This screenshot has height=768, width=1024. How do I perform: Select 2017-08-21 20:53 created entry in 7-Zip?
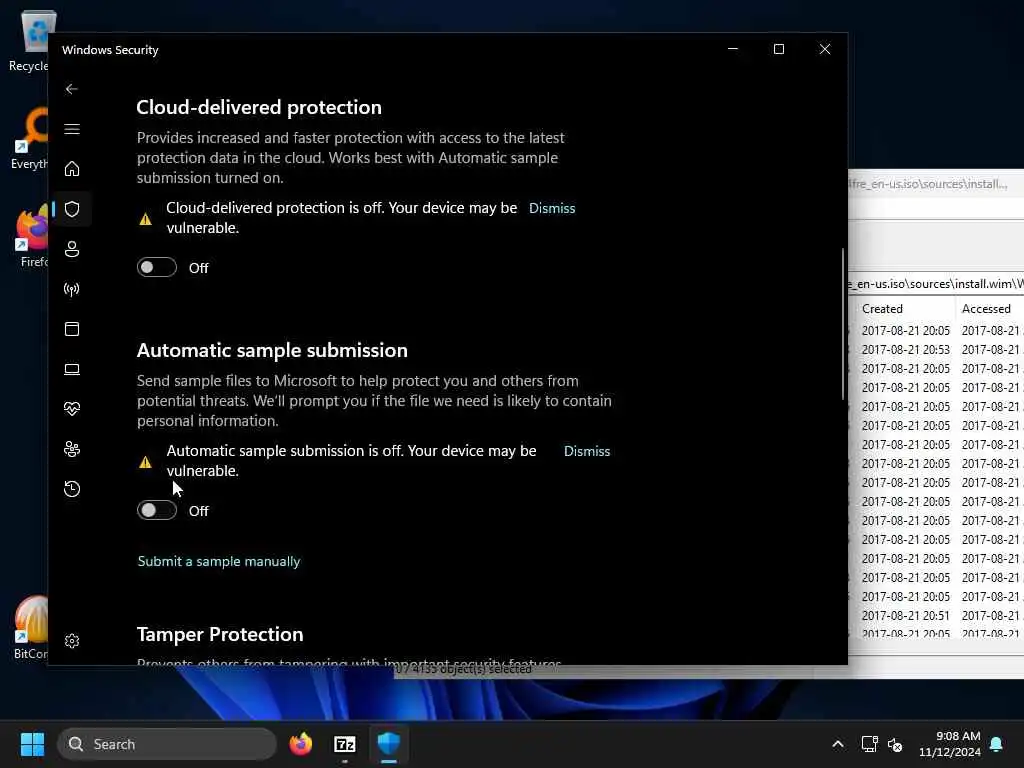click(x=905, y=349)
